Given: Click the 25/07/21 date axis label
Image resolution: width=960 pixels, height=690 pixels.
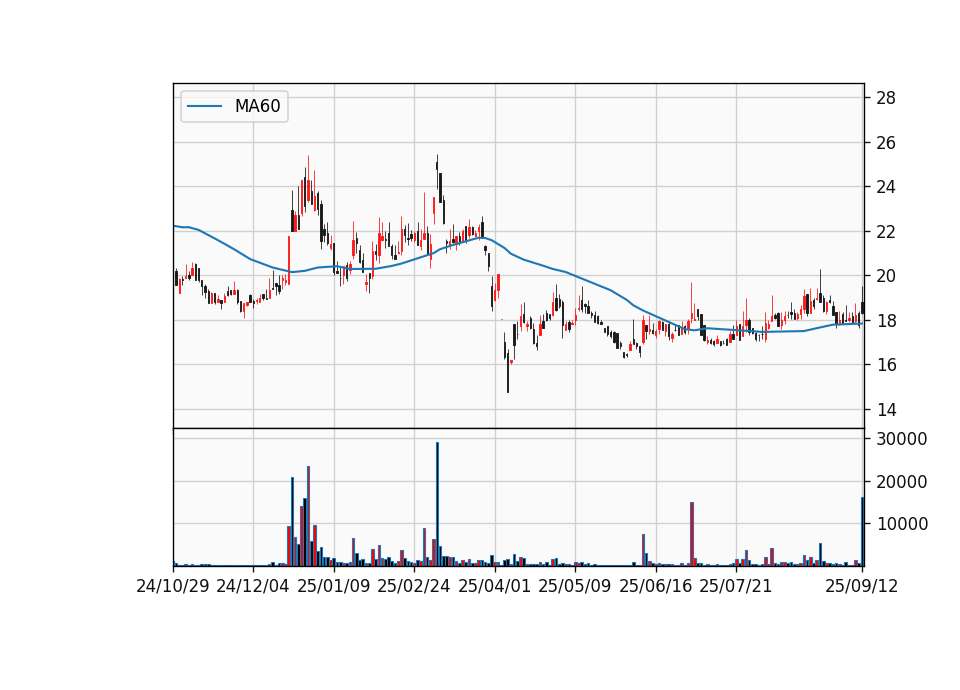Looking at the screenshot, I should [x=736, y=586].
